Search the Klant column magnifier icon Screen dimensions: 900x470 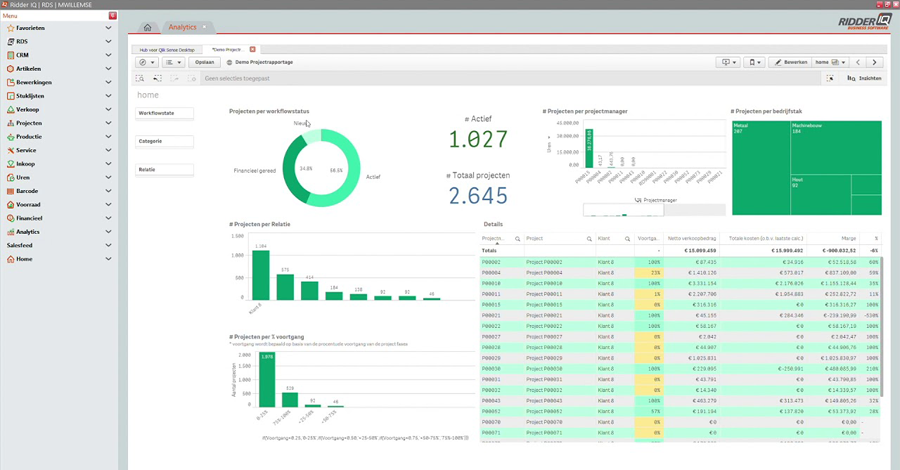[x=627, y=239]
